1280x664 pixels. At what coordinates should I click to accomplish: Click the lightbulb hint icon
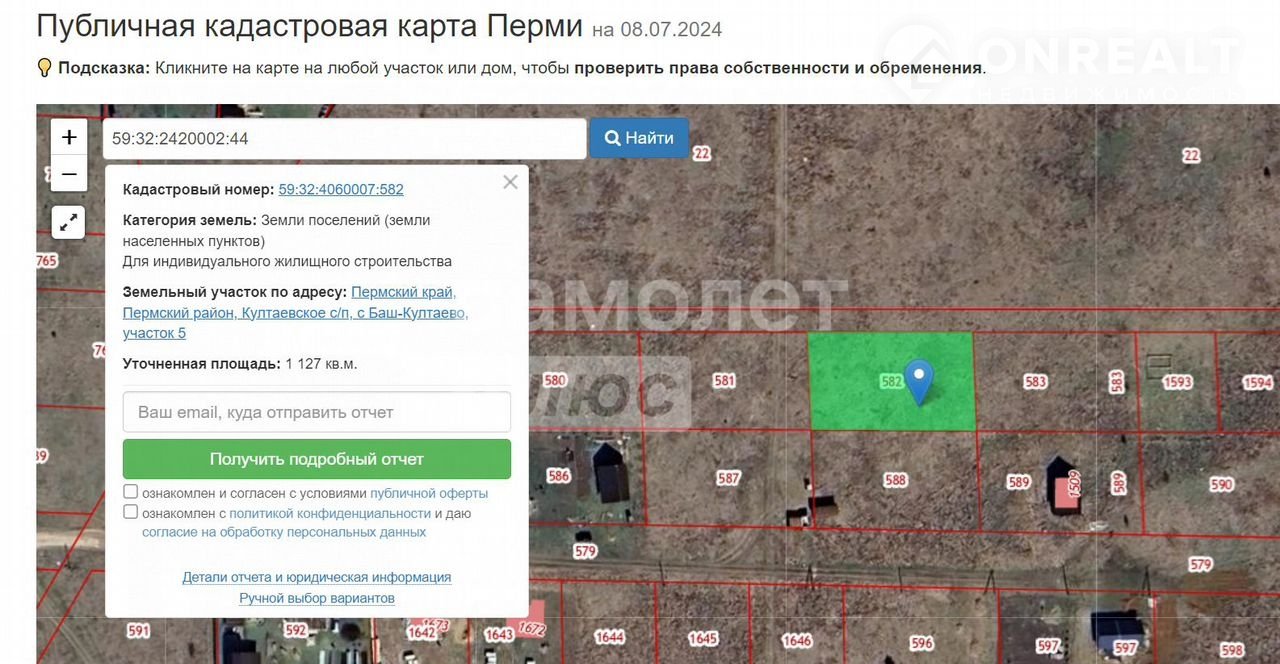tap(44, 68)
